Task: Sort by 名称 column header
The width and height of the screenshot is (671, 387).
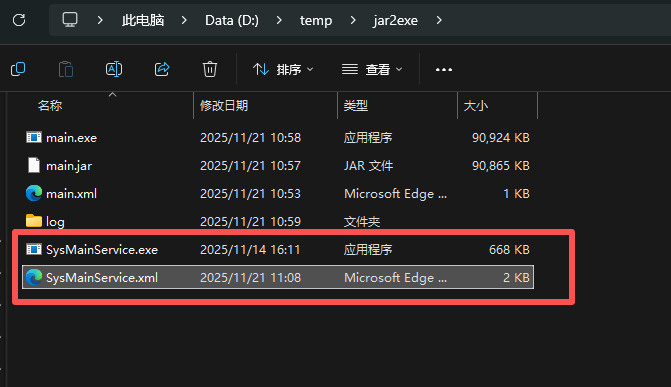Action: 50,106
